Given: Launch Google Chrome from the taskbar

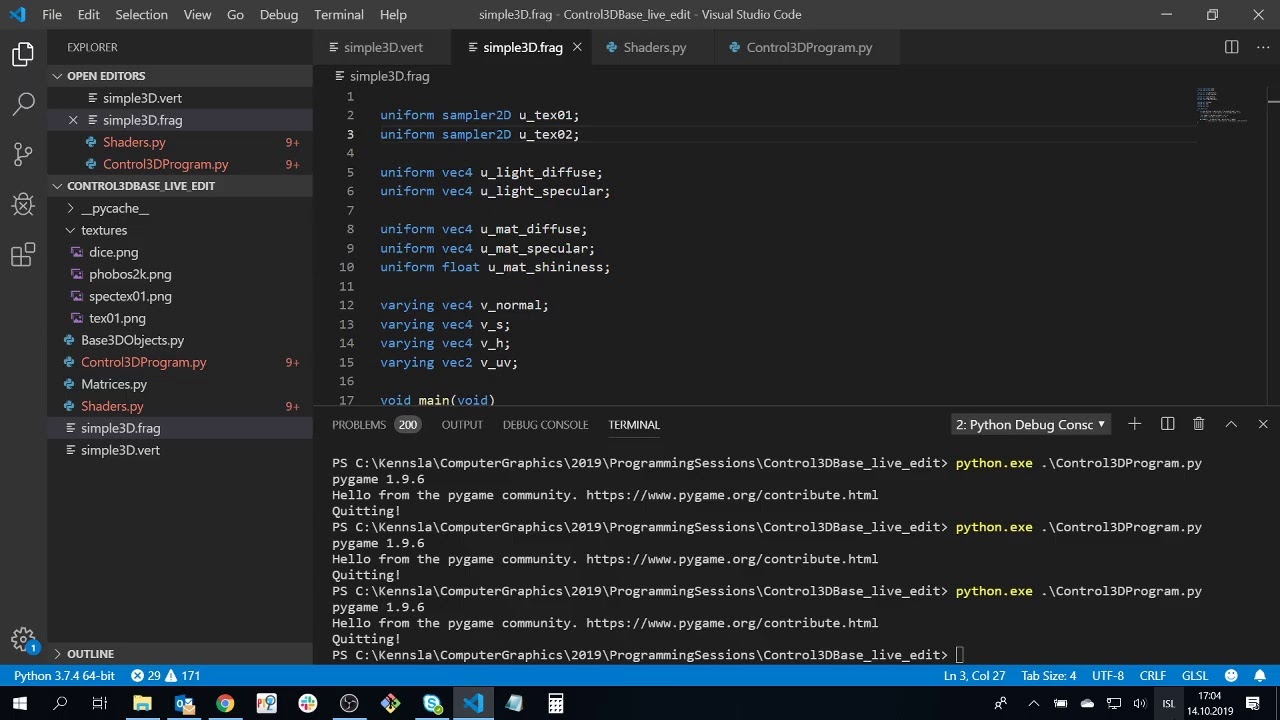Looking at the screenshot, I should [x=225, y=704].
